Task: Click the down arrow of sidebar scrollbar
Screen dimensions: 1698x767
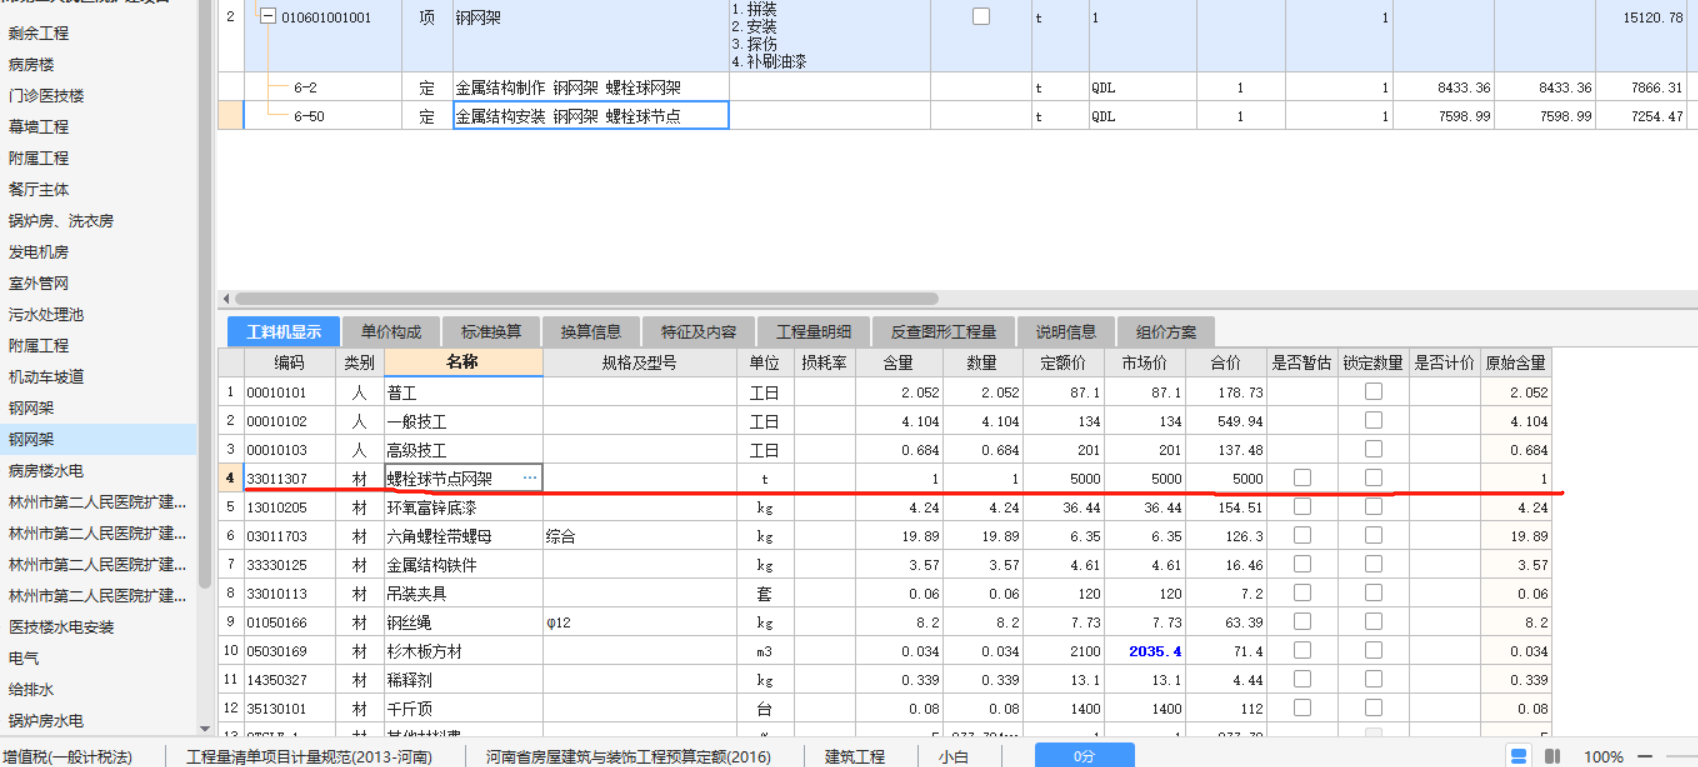Action: (x=205, y=729)
